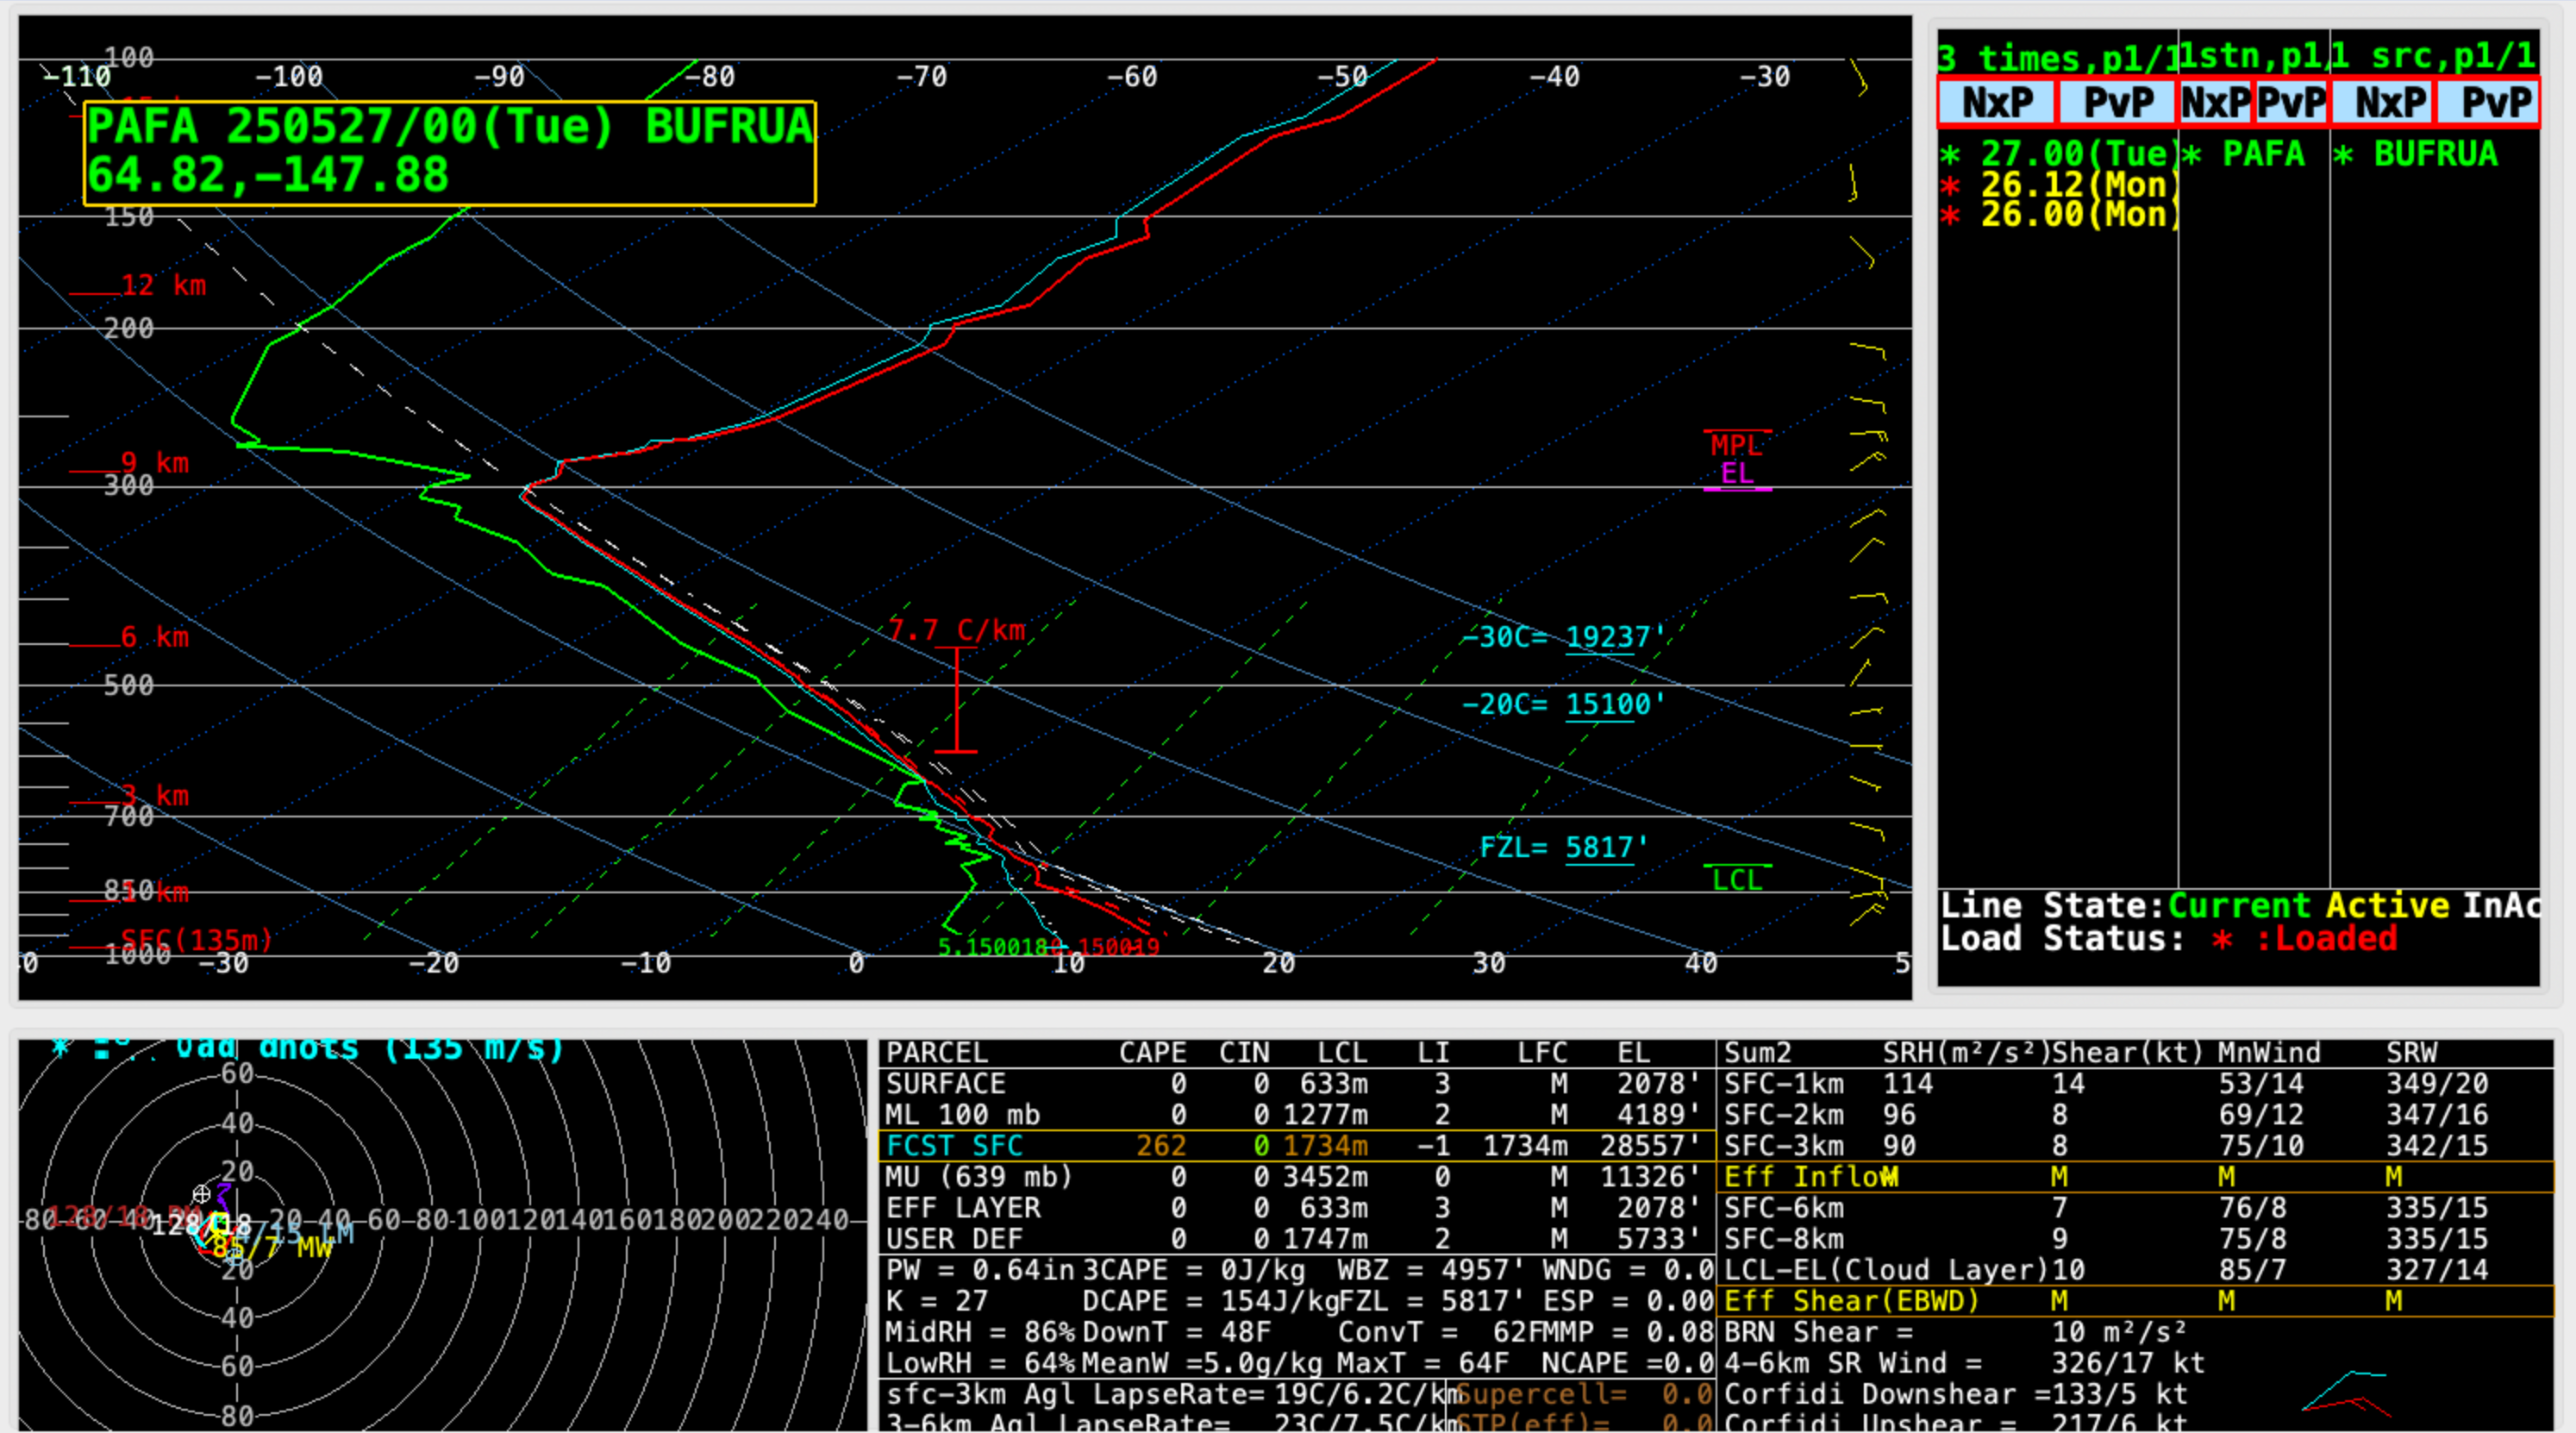
Task: Click the NxP button under the src column
Action: [2384, 102]
